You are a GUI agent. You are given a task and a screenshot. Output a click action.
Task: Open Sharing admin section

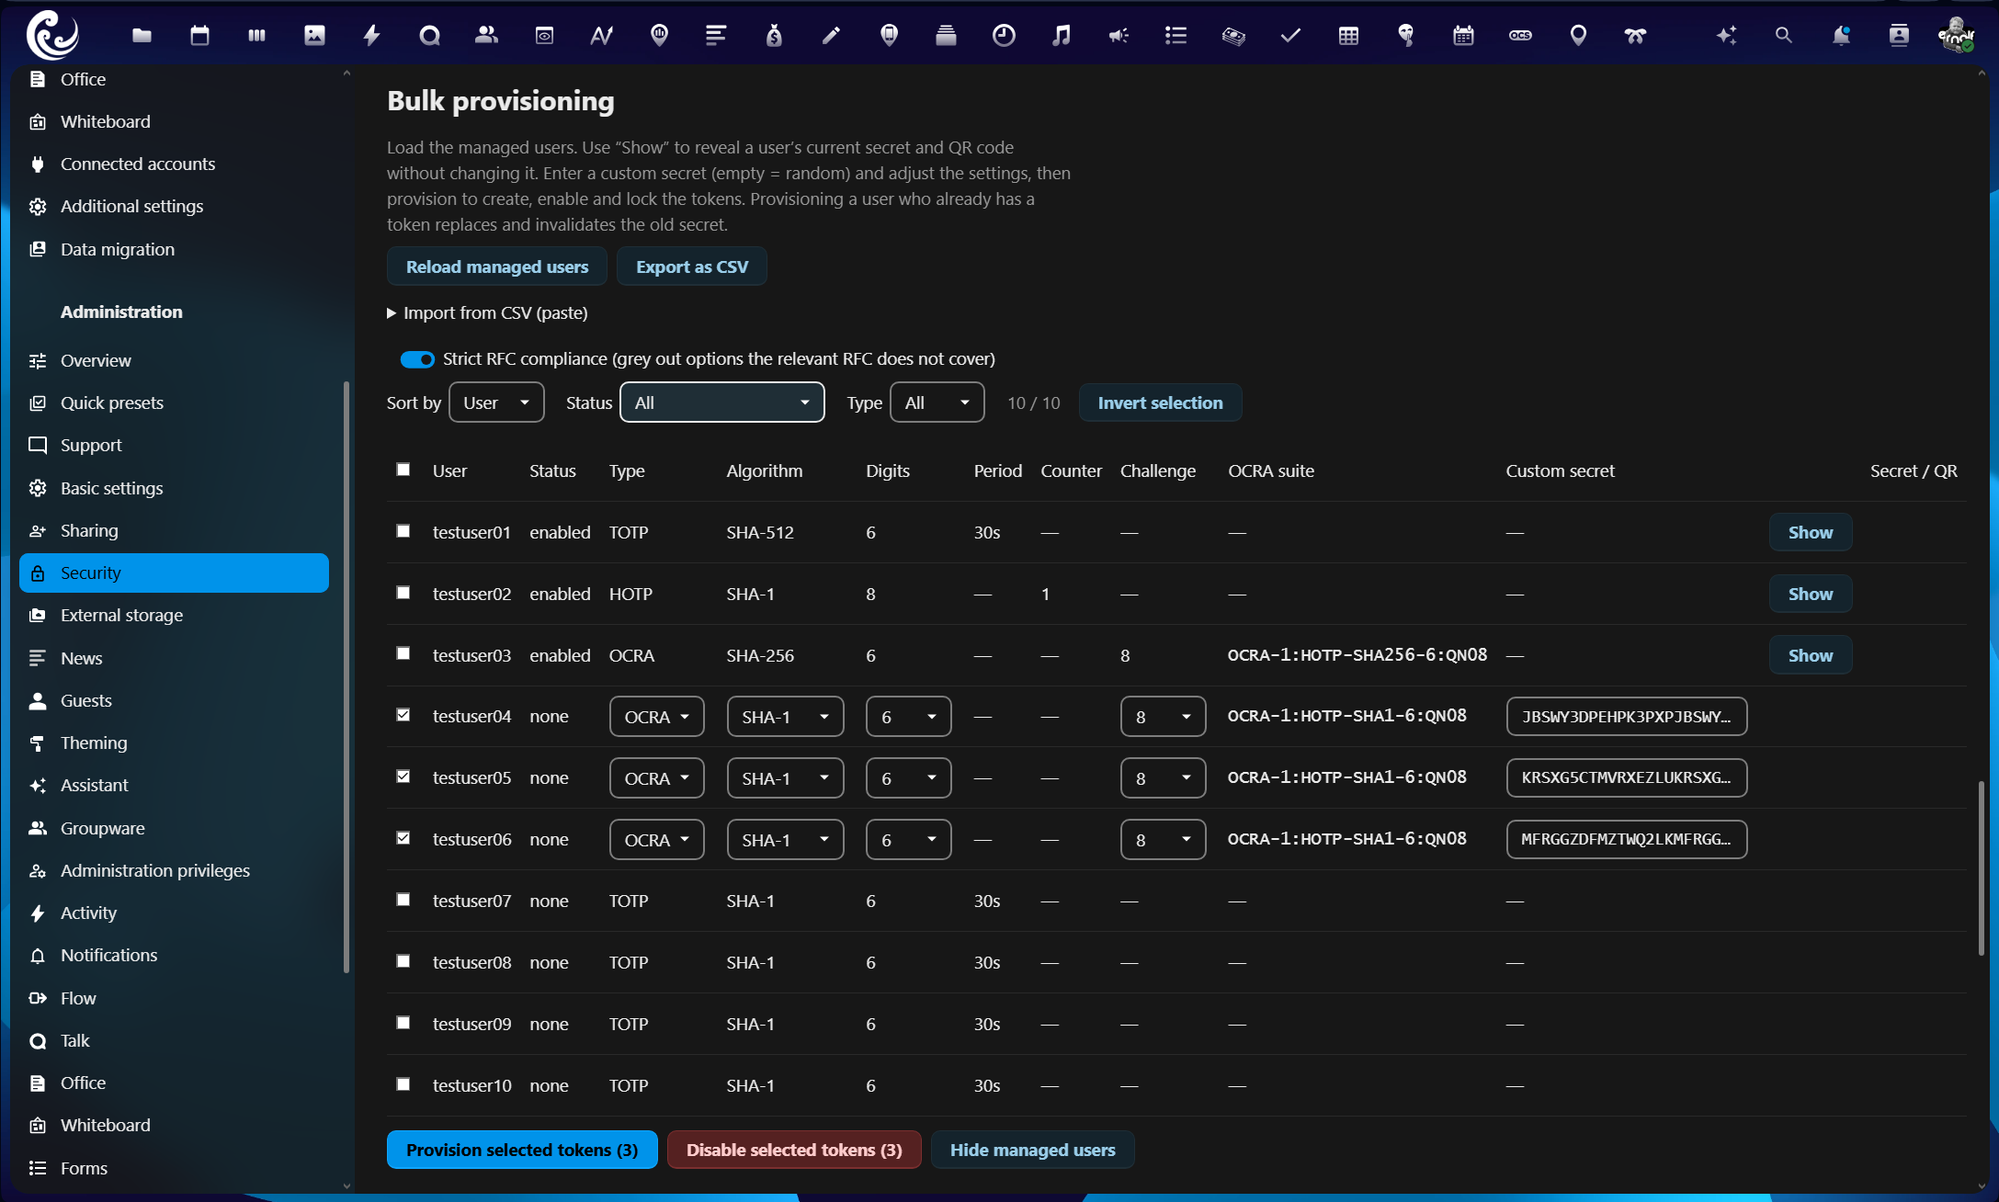tap(174, 530)
